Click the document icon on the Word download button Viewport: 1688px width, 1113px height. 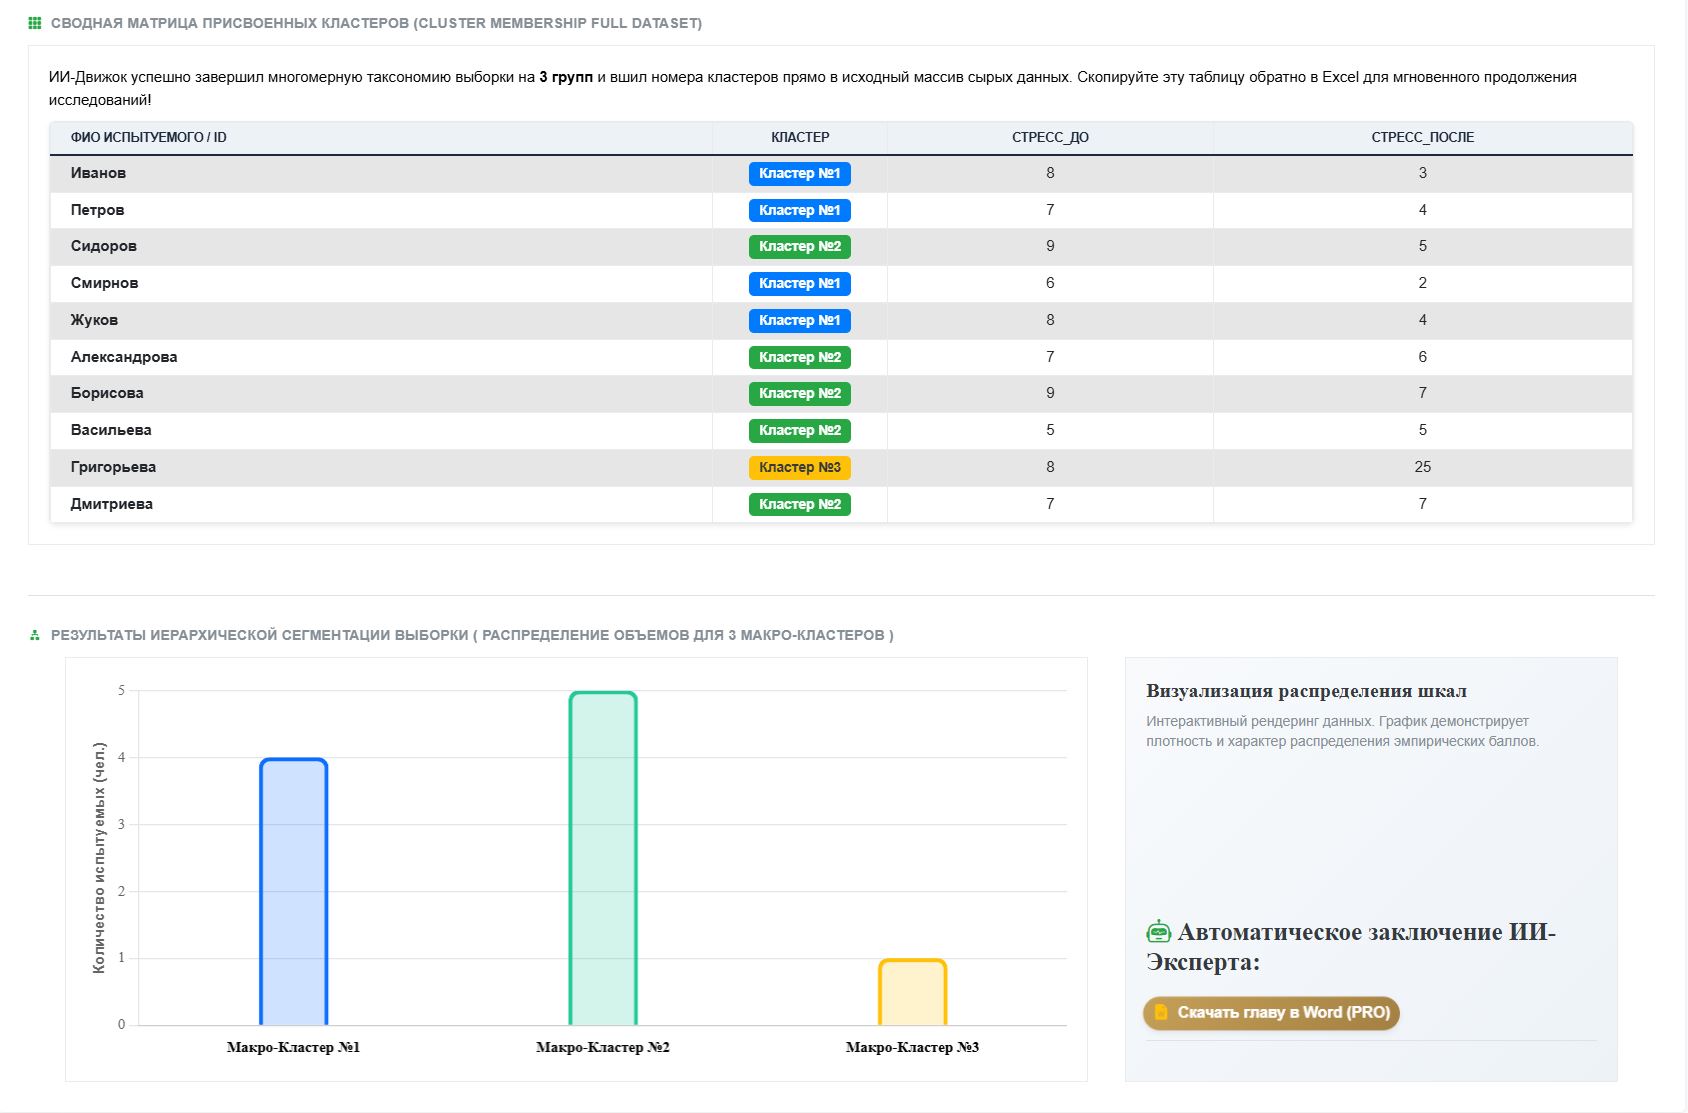pos(1161,1012)
